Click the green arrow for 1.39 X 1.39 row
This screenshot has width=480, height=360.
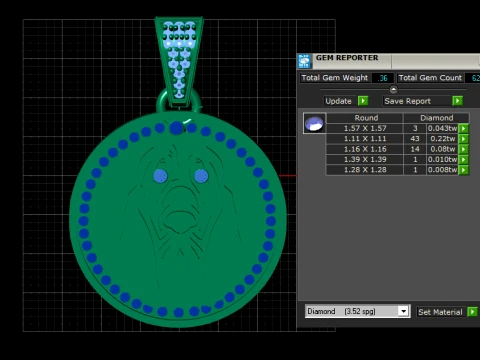pyautogui.click(x=463, y=159)
